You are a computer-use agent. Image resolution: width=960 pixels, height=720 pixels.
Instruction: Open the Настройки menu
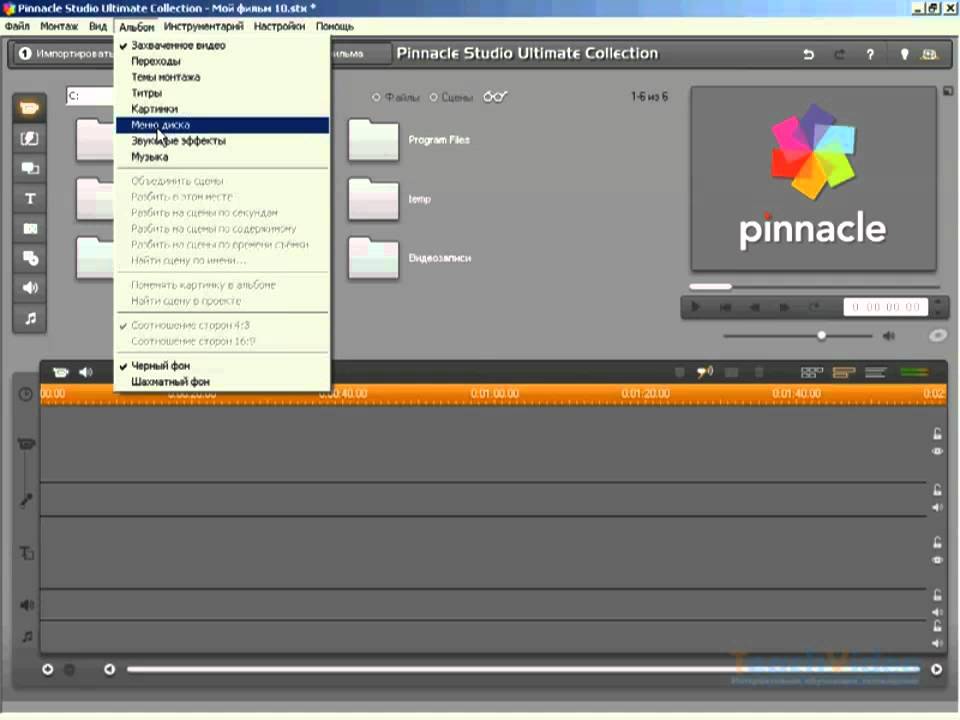[279, 26]
